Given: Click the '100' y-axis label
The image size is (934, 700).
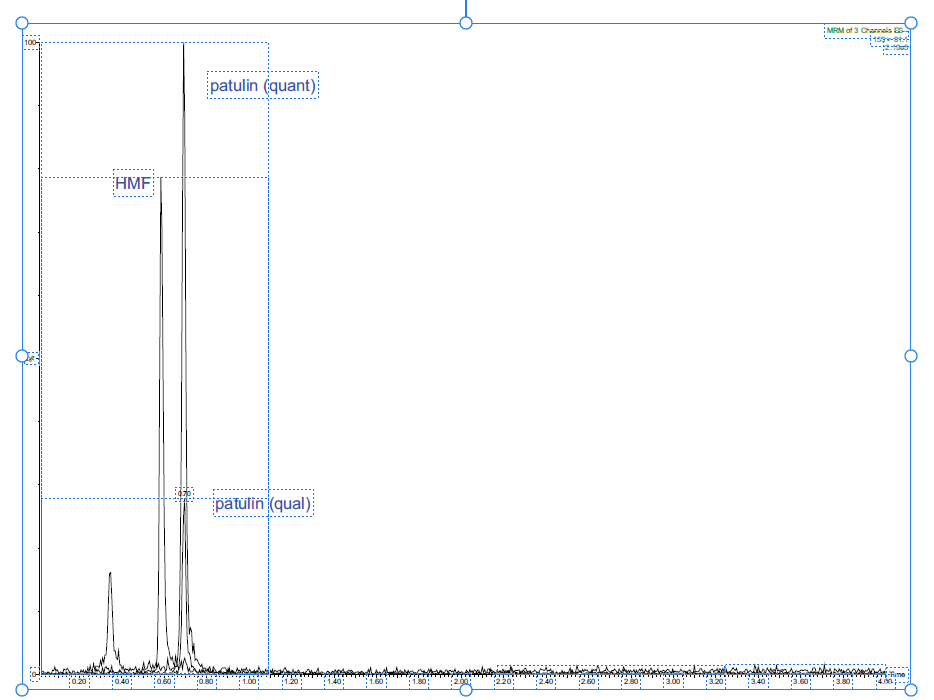Looking at the screenshot, I should coord(30,42).
